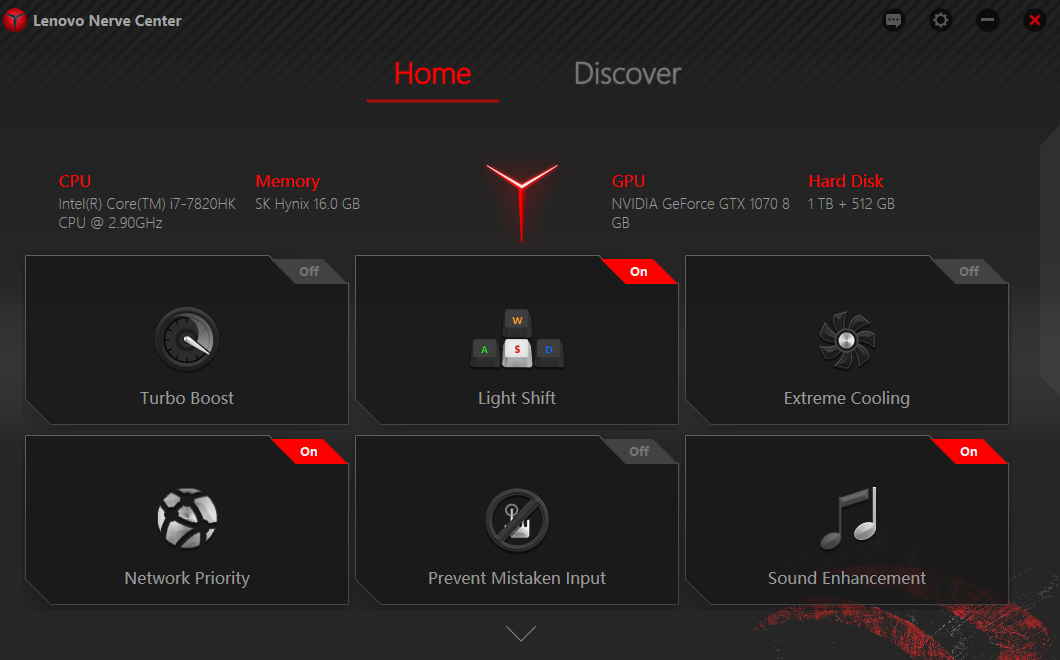Click the Extreme Cooling fan icon

846,340
